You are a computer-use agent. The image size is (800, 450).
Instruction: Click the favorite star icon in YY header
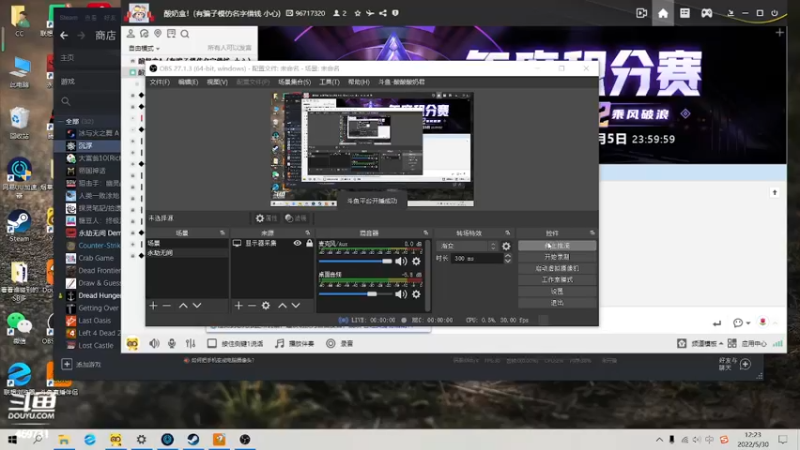(358, 13)
